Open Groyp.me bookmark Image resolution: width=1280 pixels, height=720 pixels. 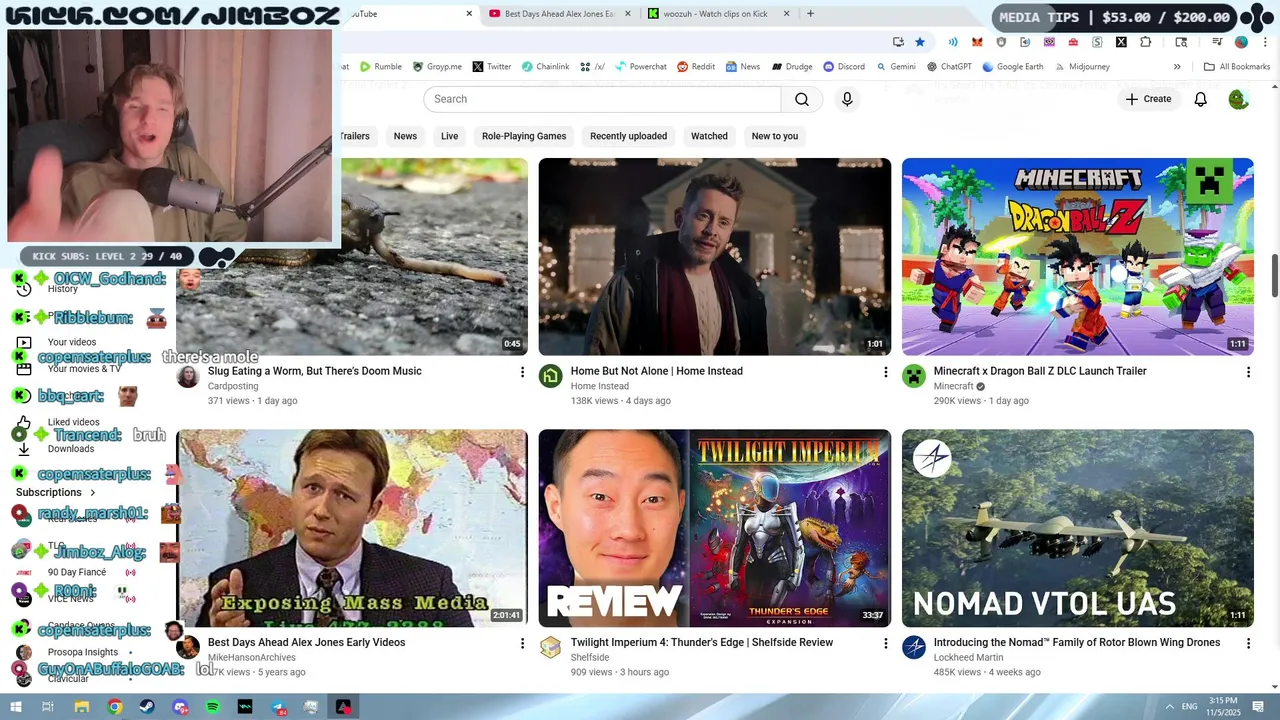click(x=437, y=67)
